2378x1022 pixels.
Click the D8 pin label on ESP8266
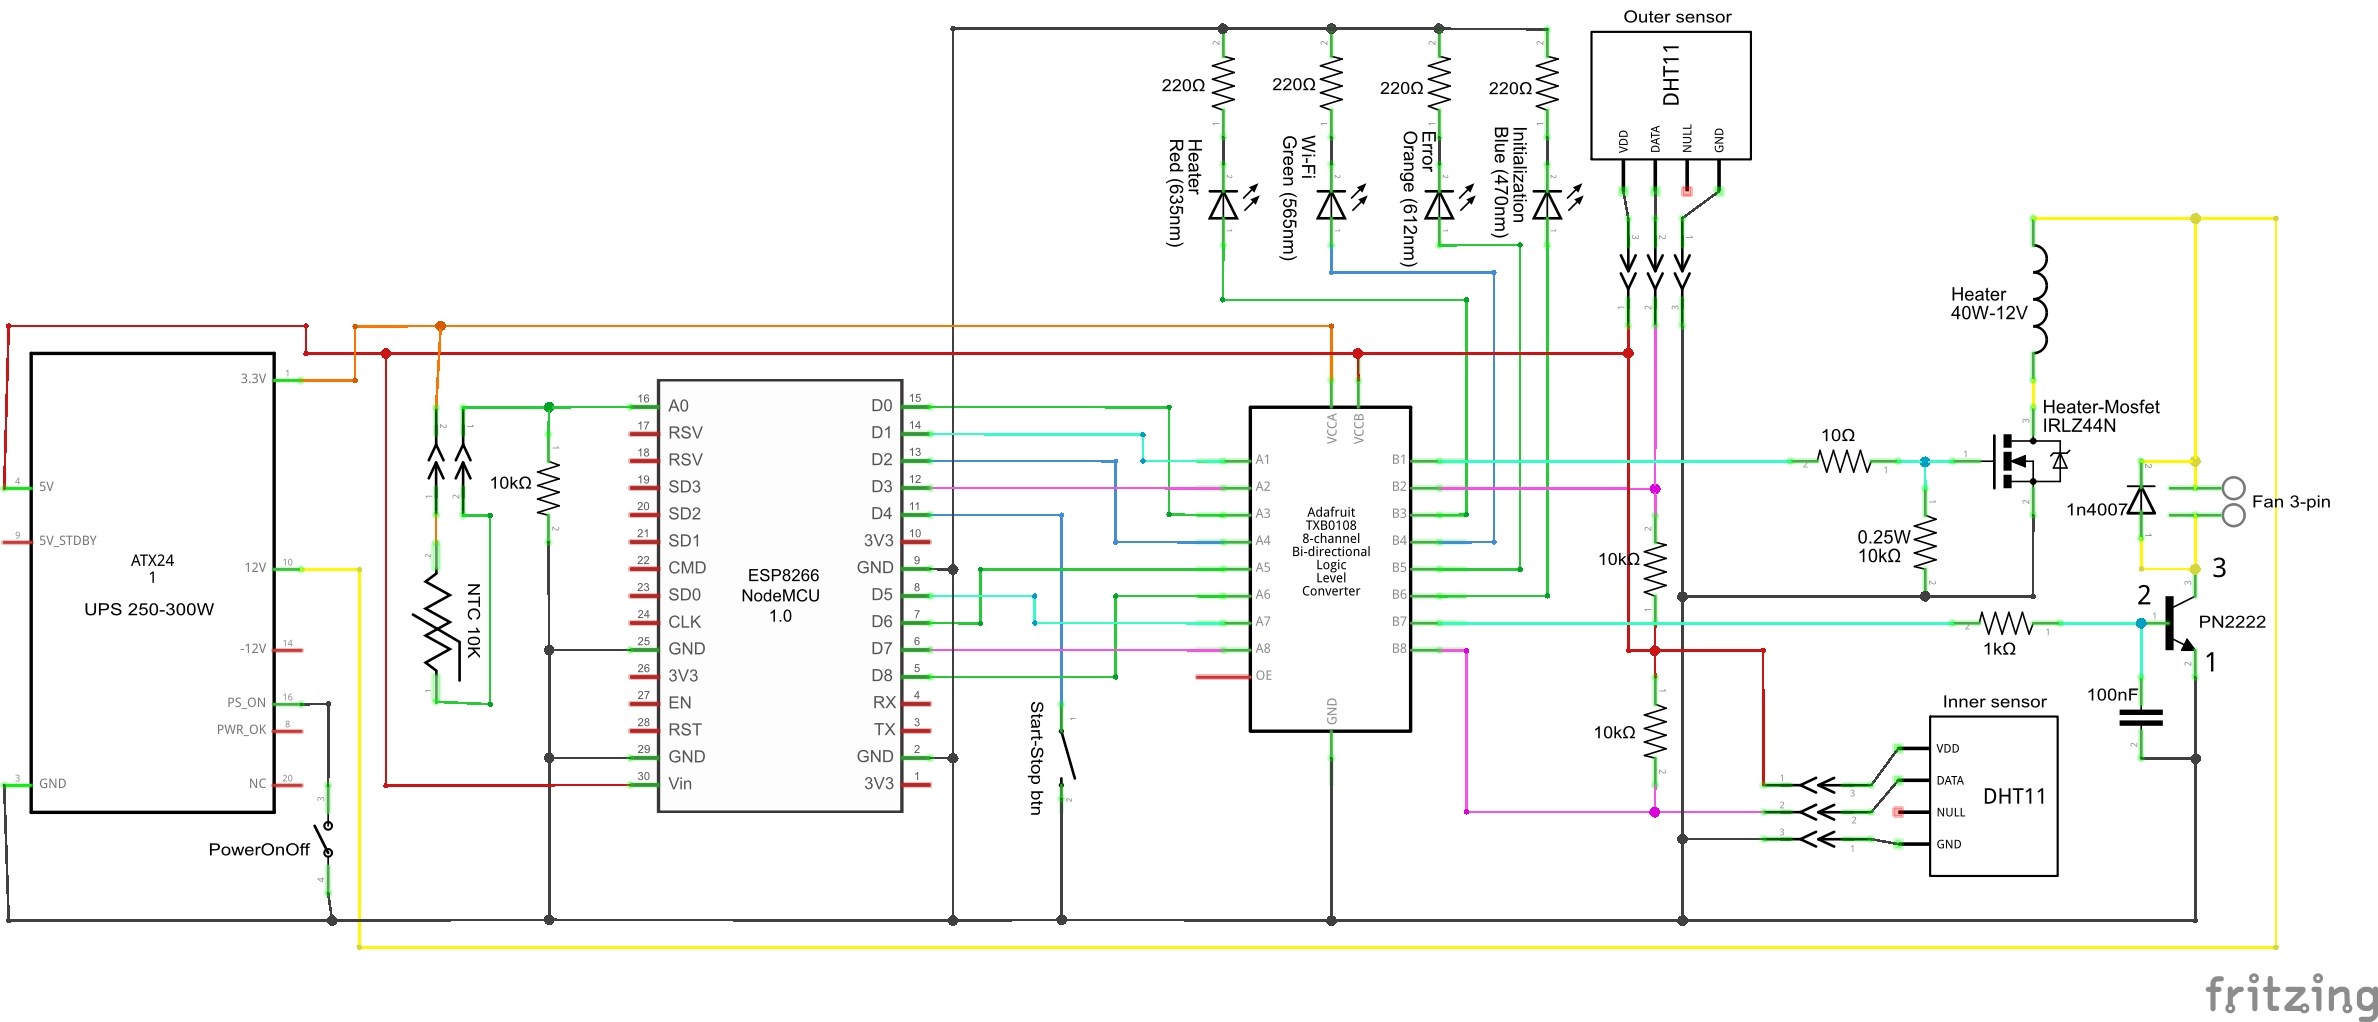[881, 675]
